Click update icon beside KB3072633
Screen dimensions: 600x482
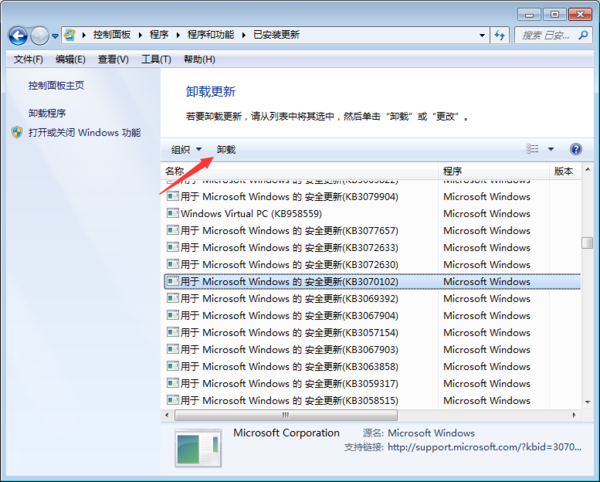[x=173, y=247]
